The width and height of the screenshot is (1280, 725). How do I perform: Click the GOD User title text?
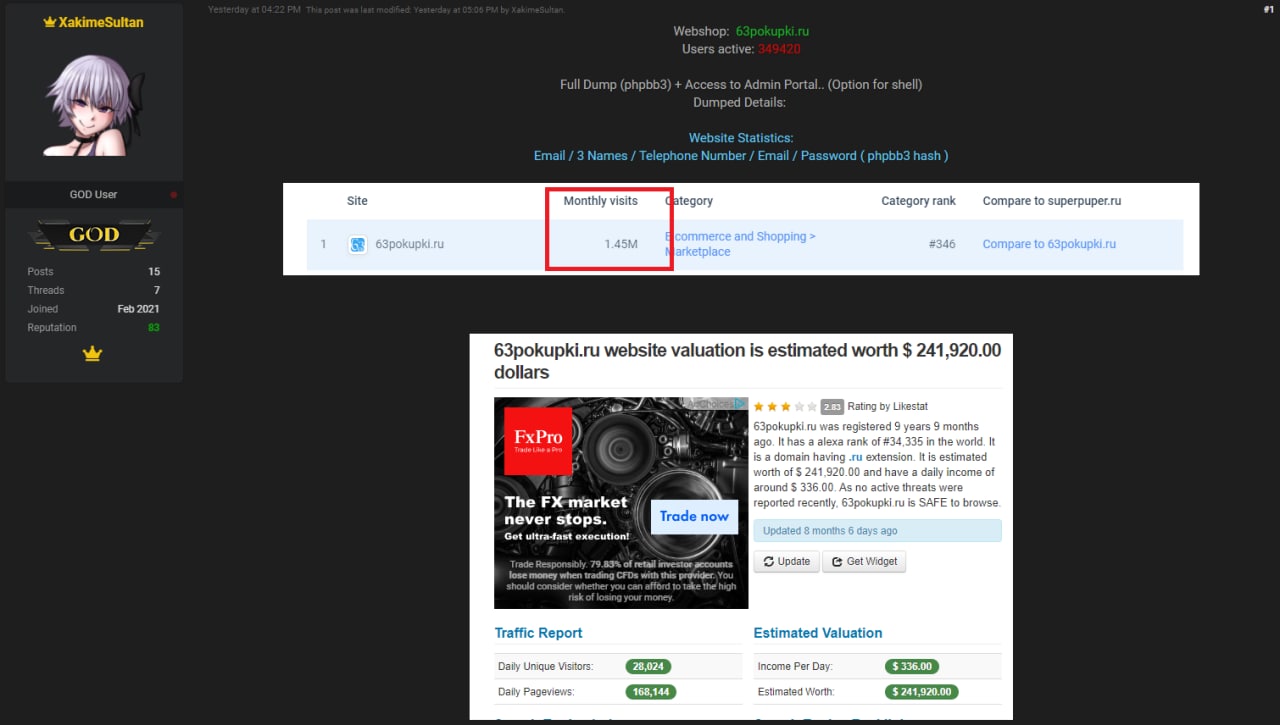pos(93,195)
